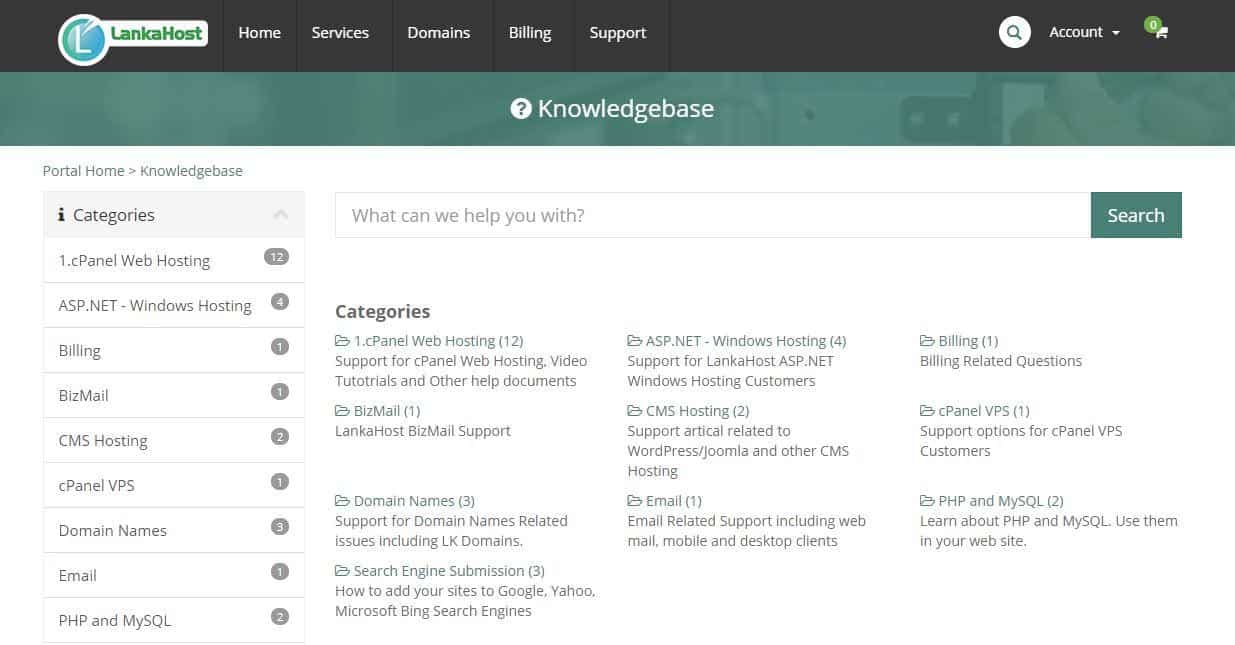Focus the 'What can we help you with?' field
The width and height of the screenshot is (1235, 645).
[713, 215]
